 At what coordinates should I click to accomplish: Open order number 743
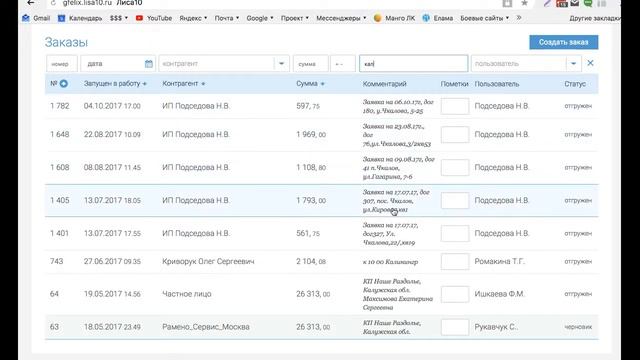[x=56, y=261]
